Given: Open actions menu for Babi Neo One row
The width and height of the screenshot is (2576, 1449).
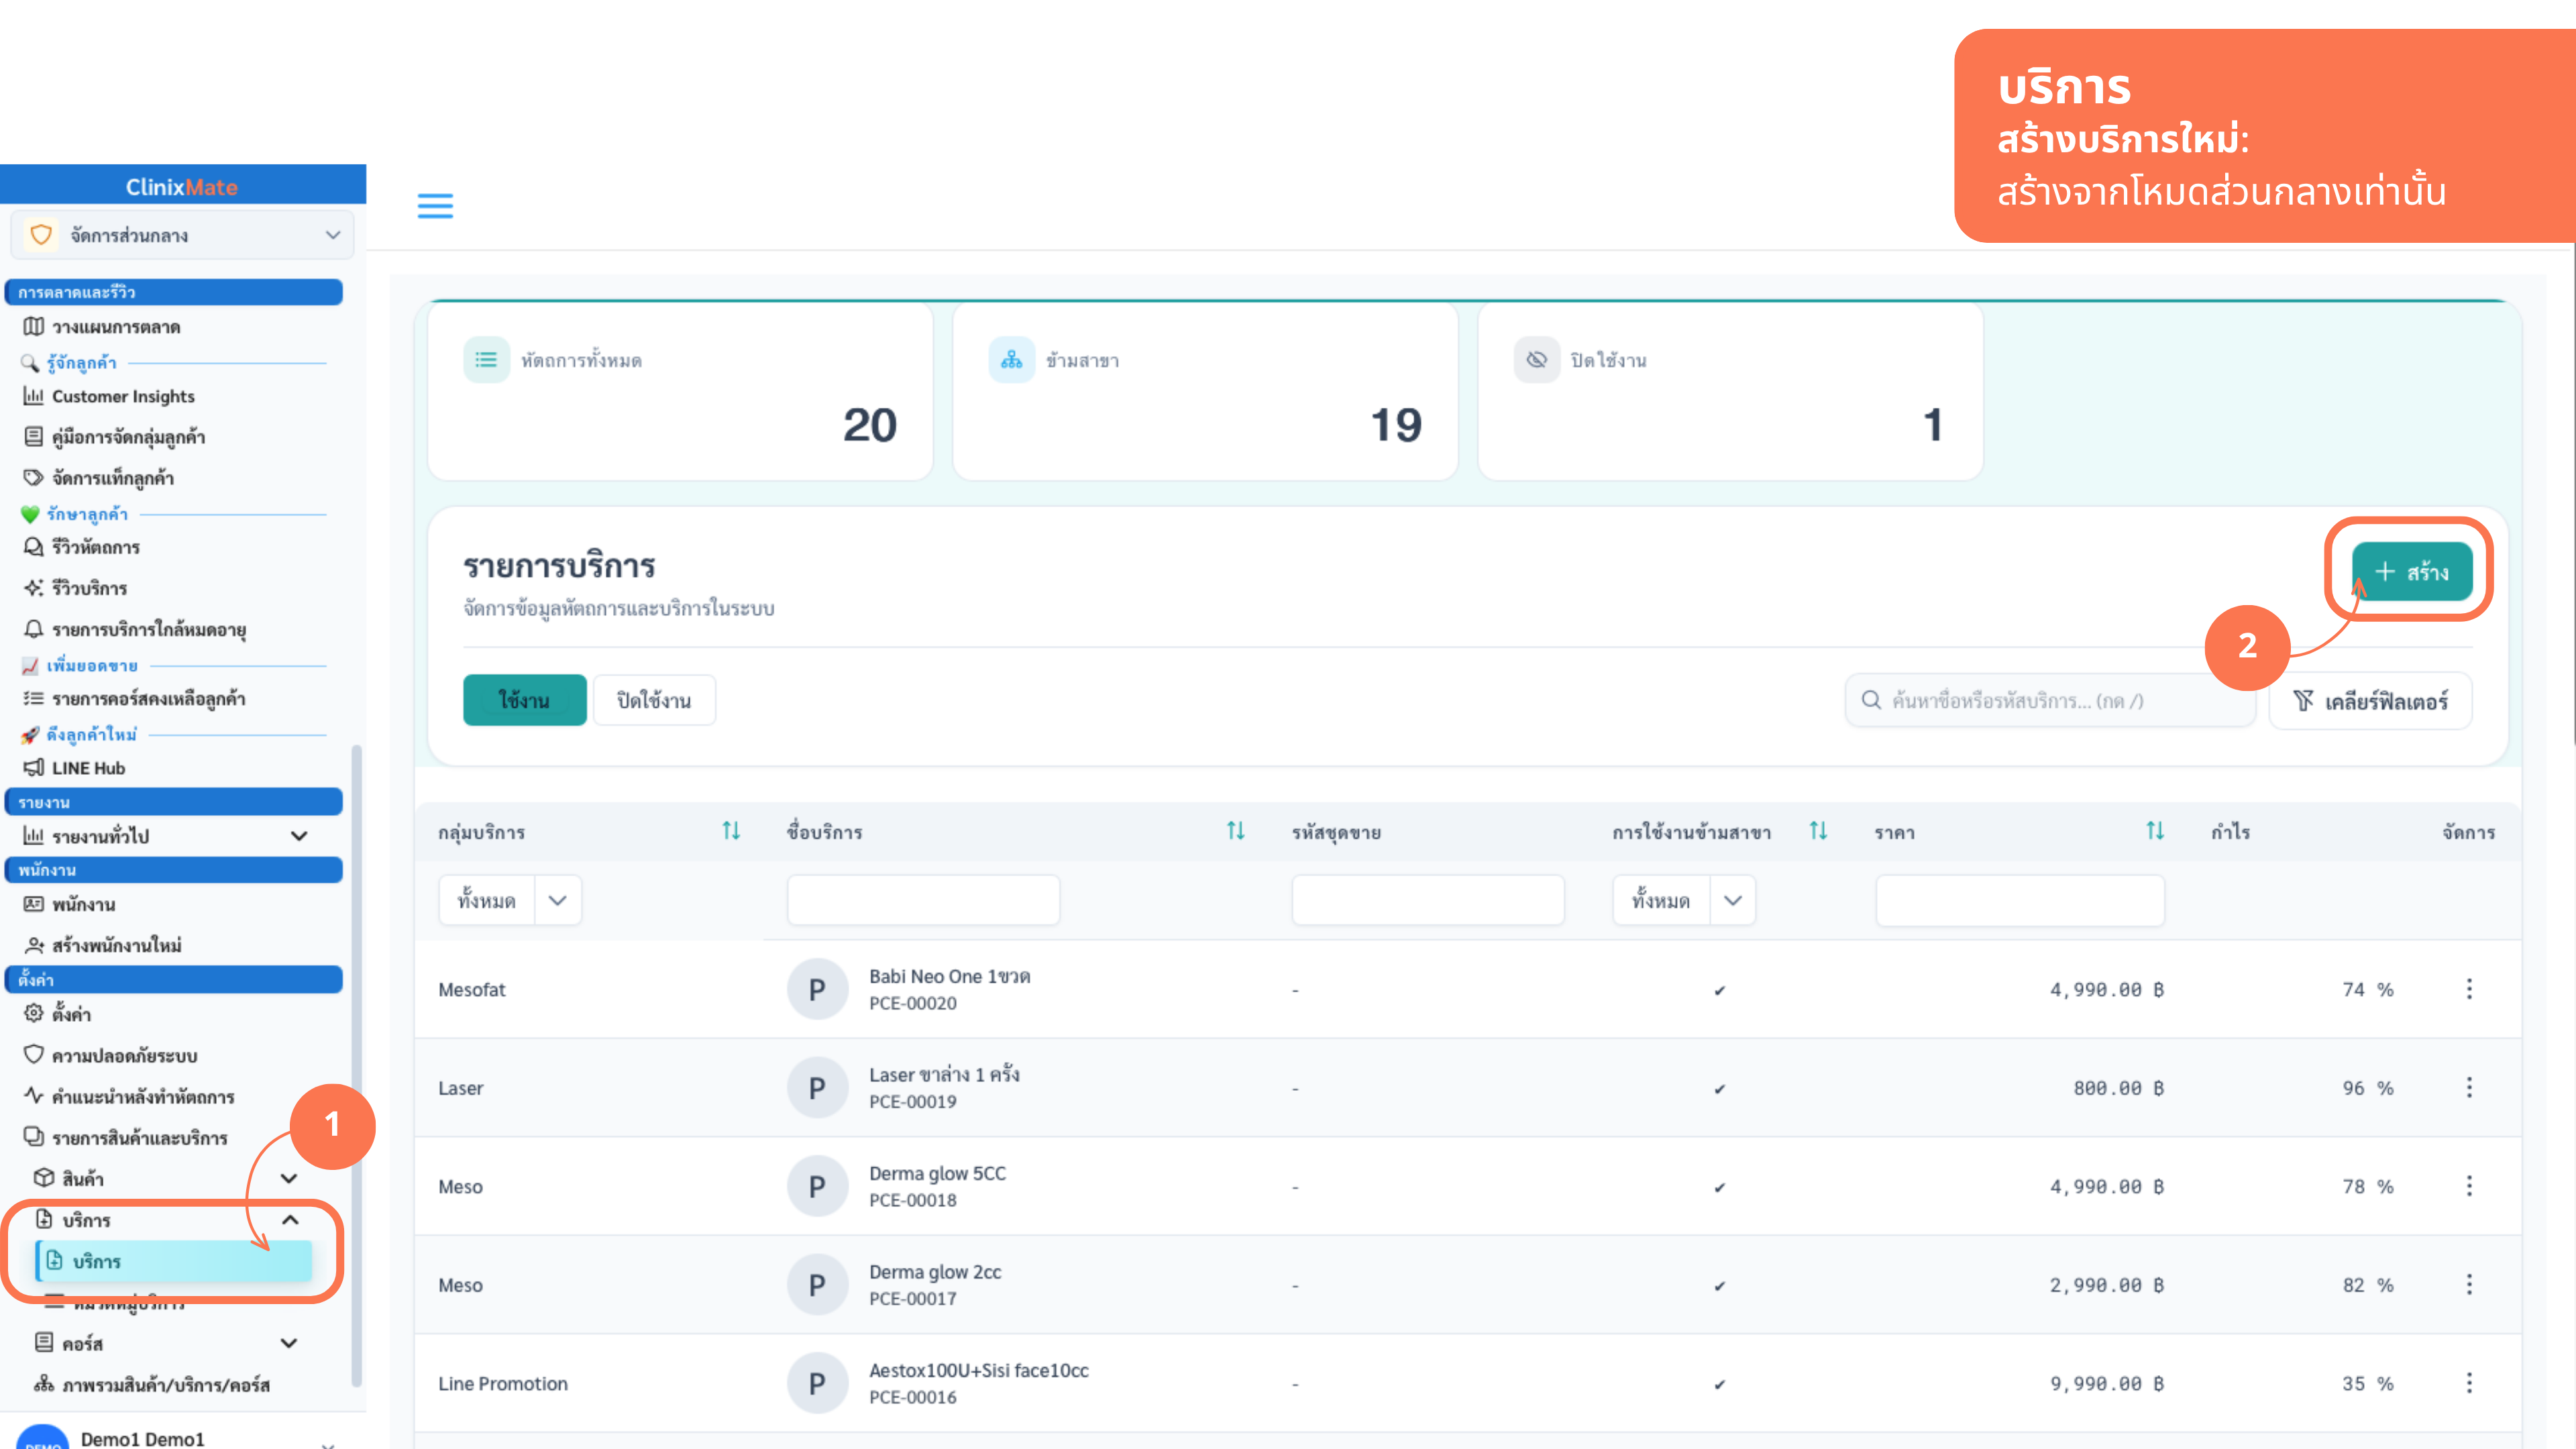Looking at the screenshot, I should click(x=2469, y=989).
